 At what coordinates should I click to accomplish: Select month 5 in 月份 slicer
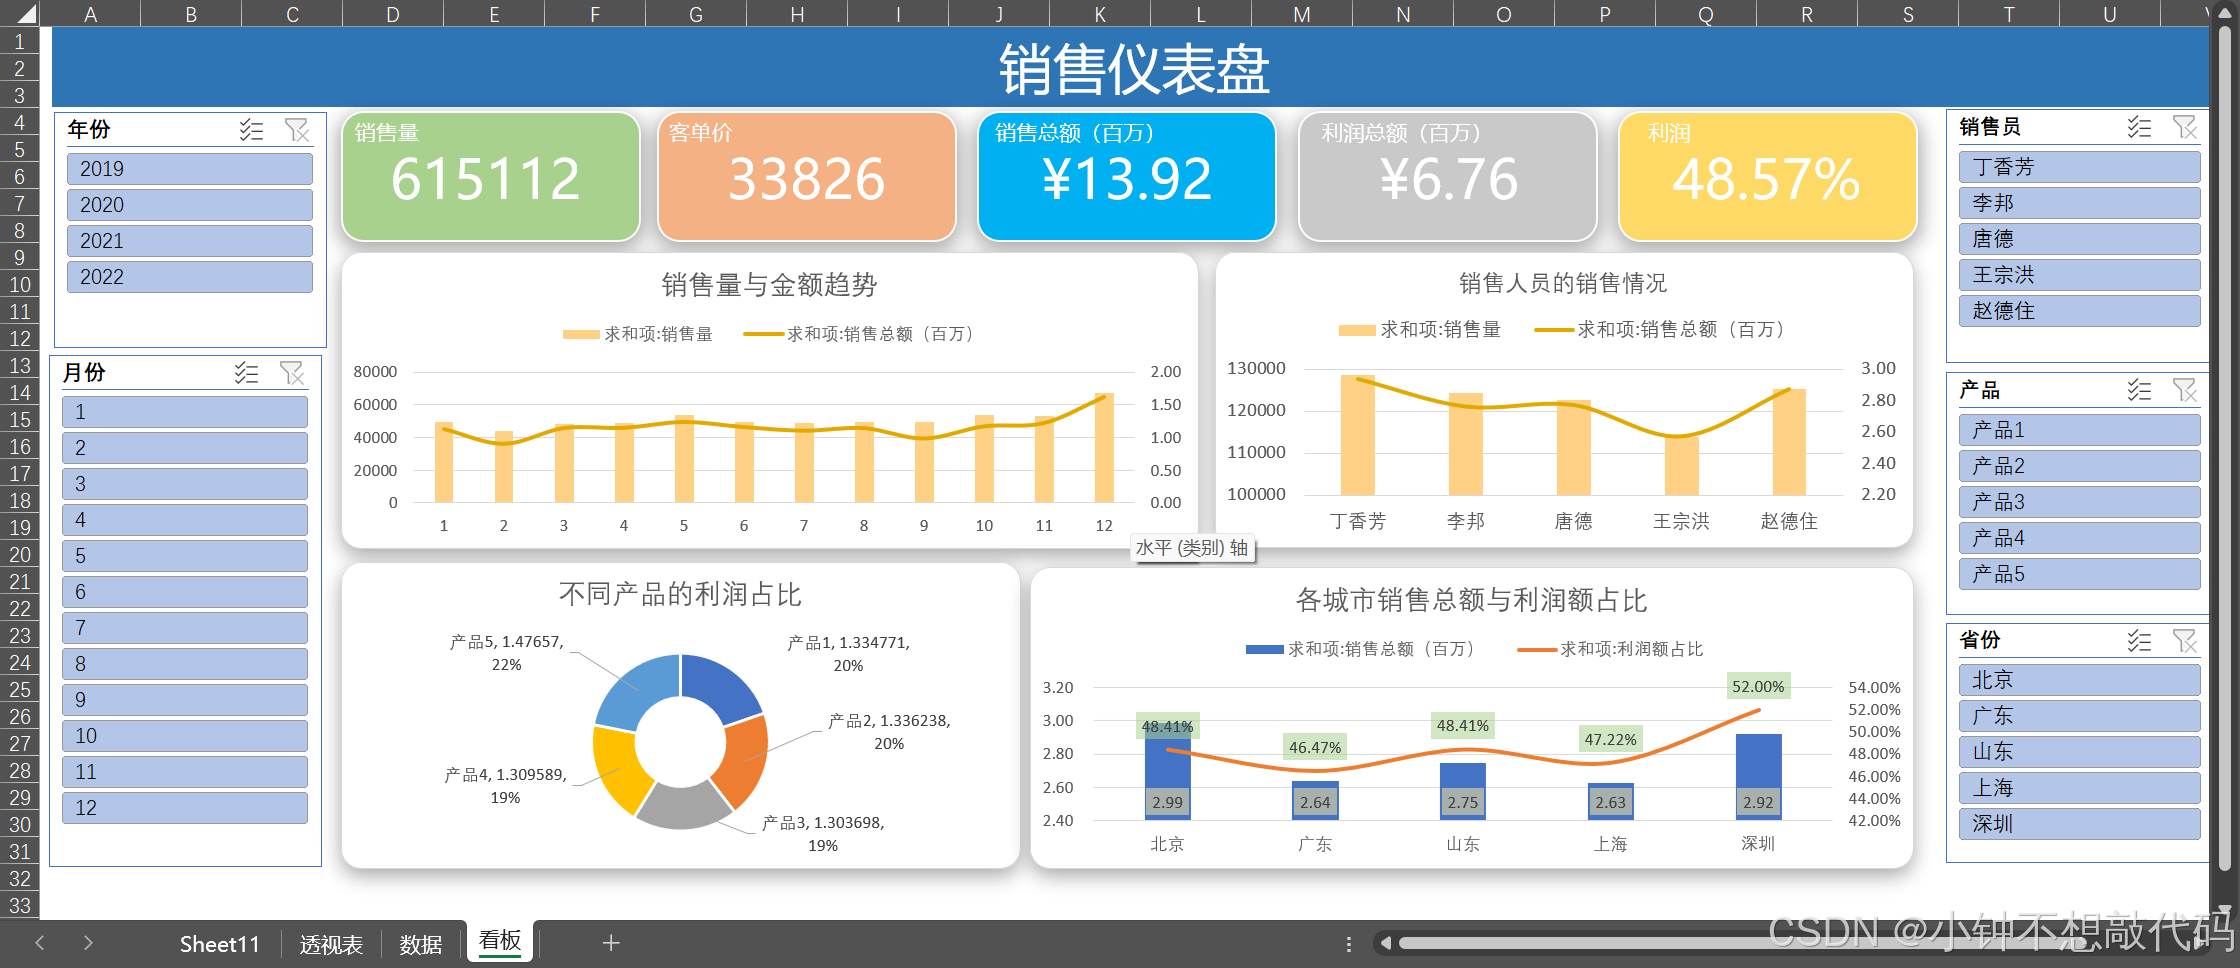coord(185,556)
